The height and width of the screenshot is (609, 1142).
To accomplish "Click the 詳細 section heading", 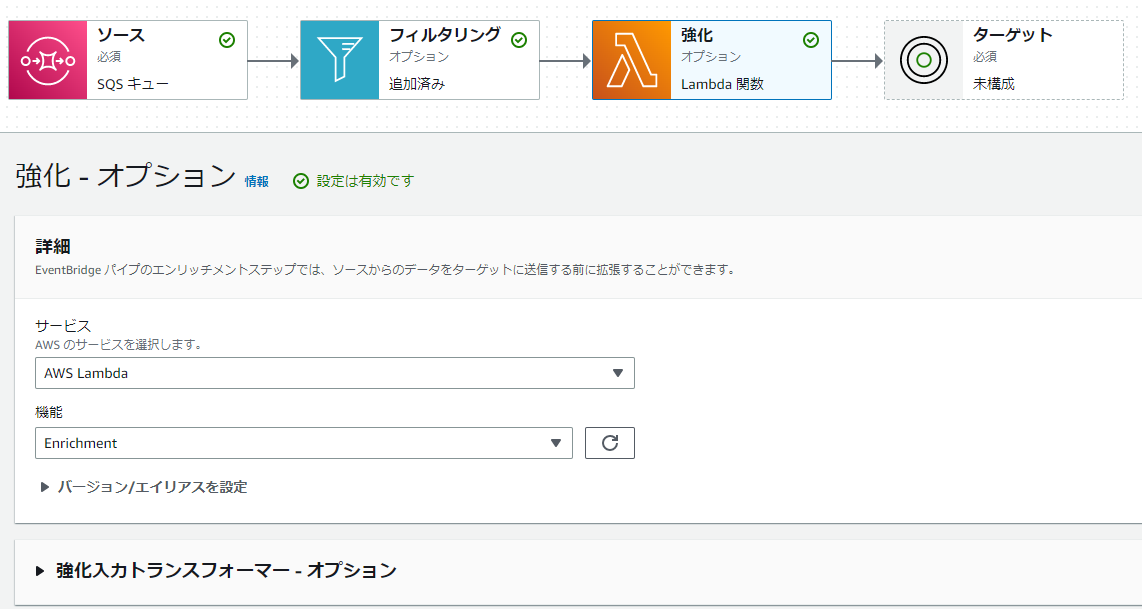I will click(52, 246).
